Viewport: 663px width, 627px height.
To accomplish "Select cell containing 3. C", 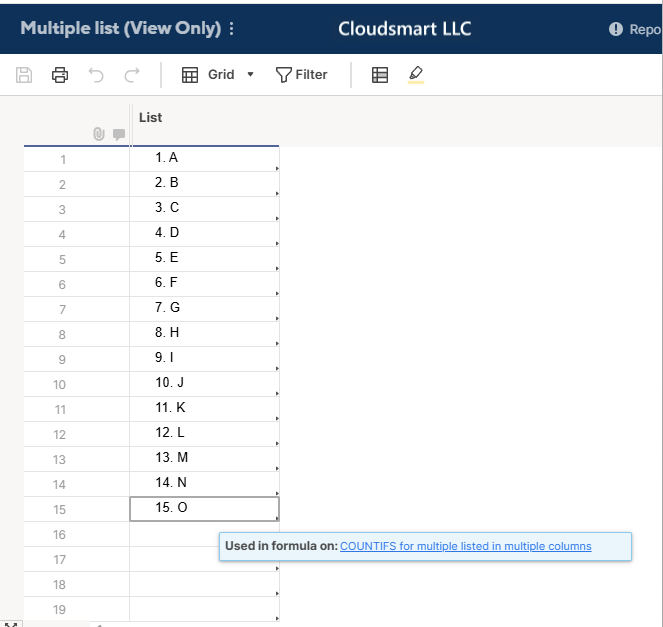I will 204,209.
